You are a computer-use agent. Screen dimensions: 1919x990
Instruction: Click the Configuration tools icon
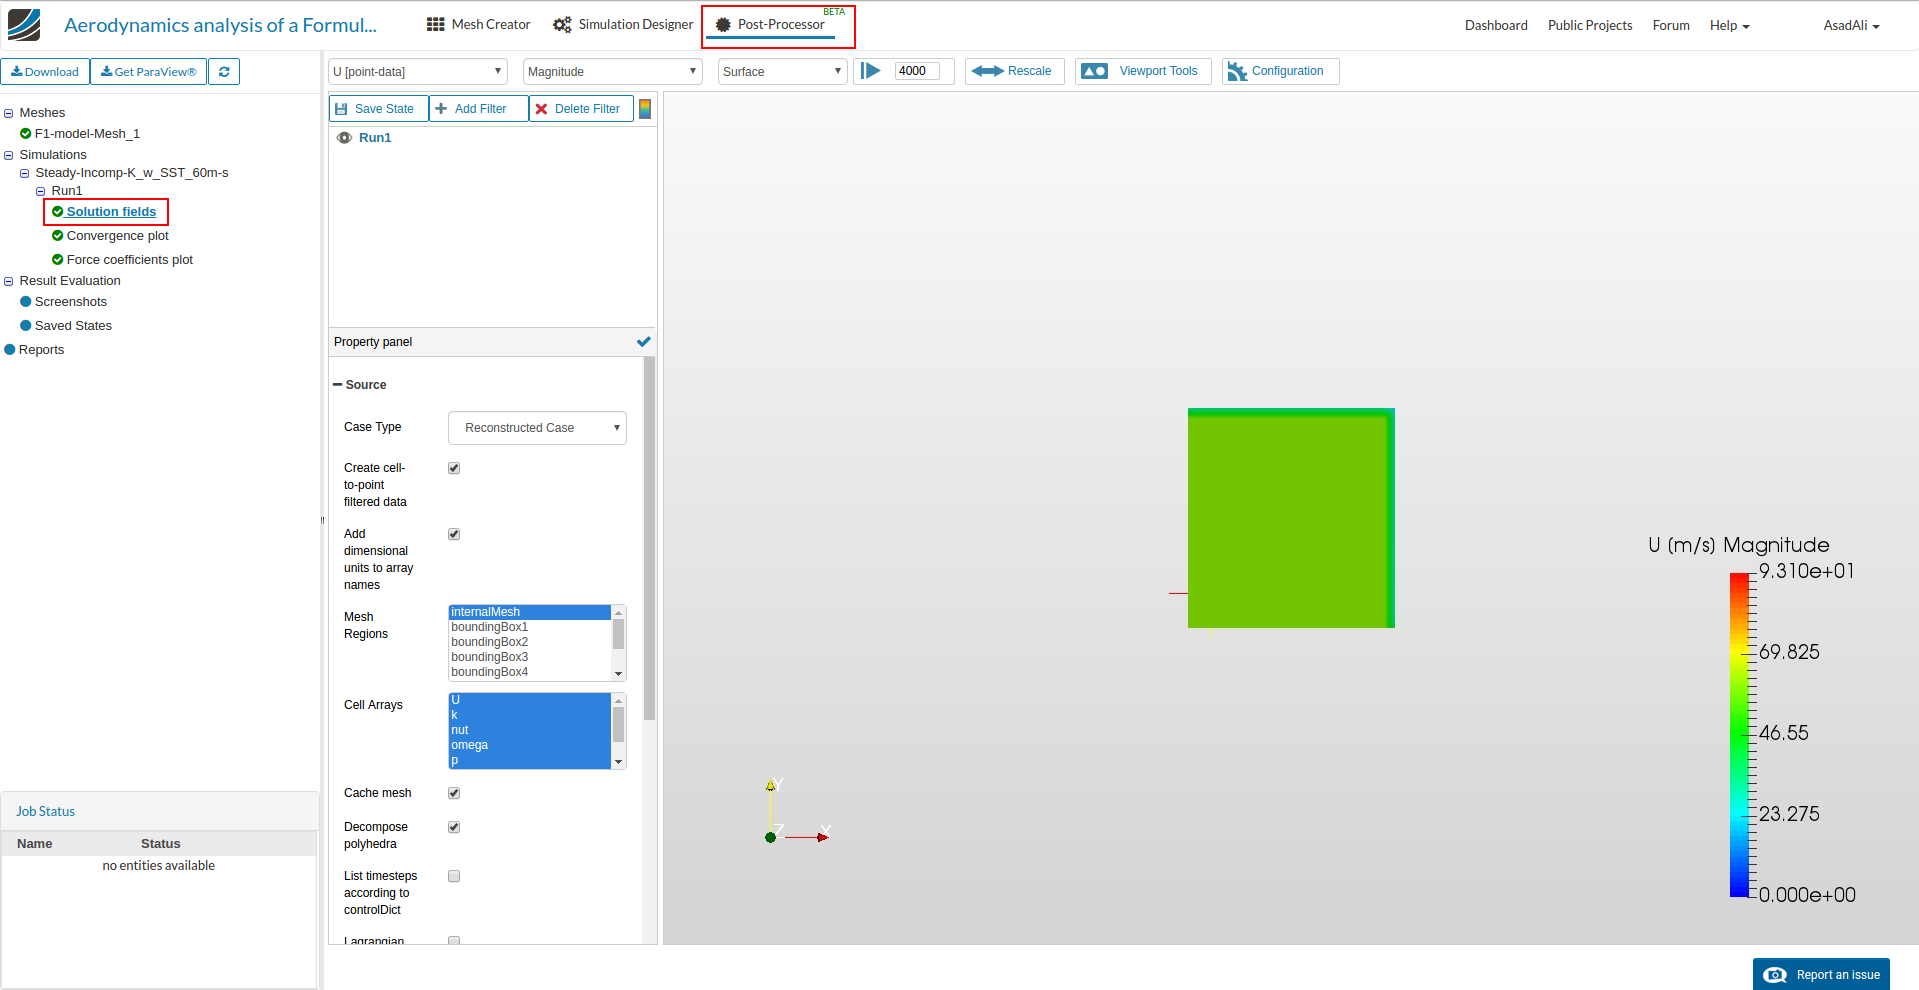tap(1237, 71)
